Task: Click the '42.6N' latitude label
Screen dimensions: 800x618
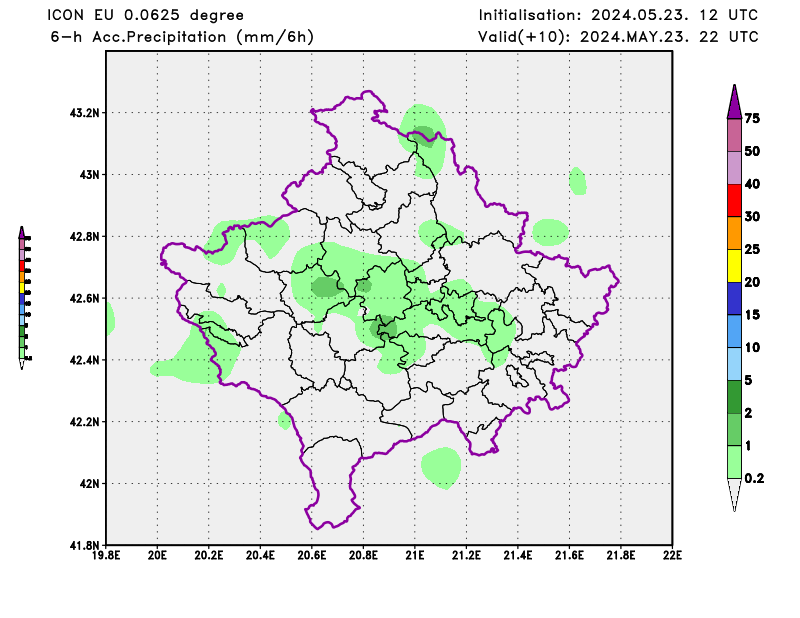Action: coord(85,298)
